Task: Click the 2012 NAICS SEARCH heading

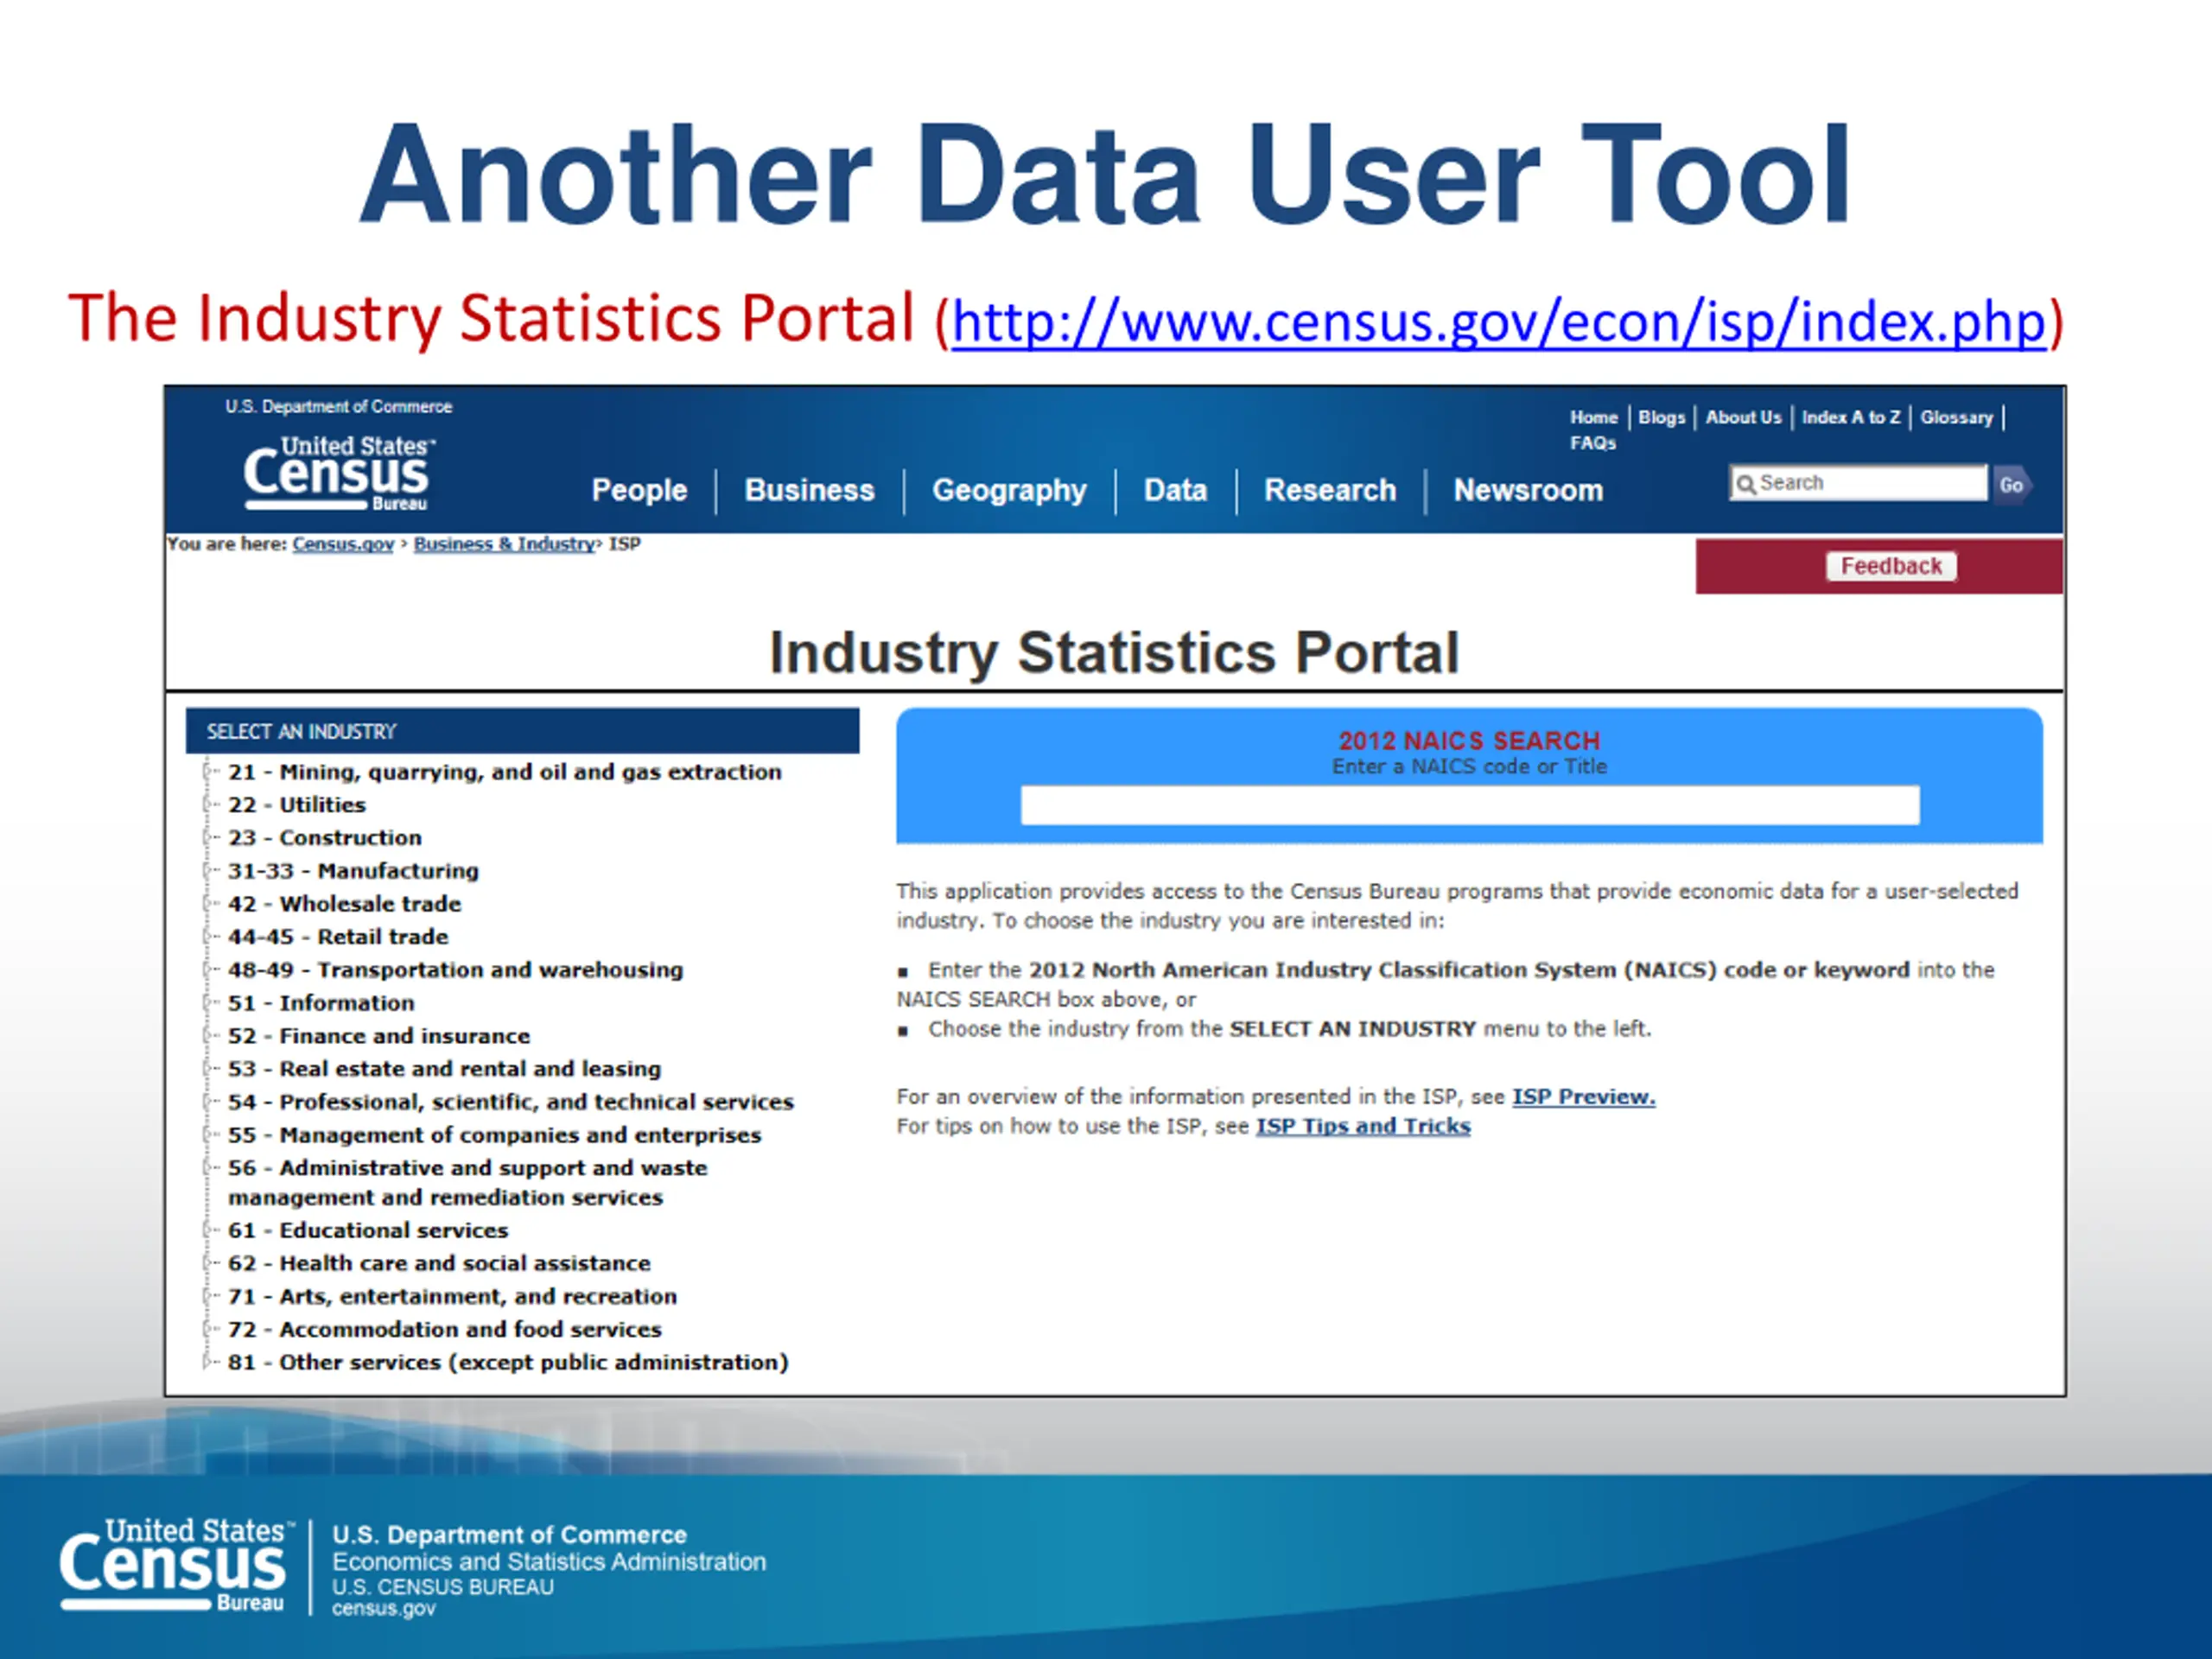Action: (1469, 741)
